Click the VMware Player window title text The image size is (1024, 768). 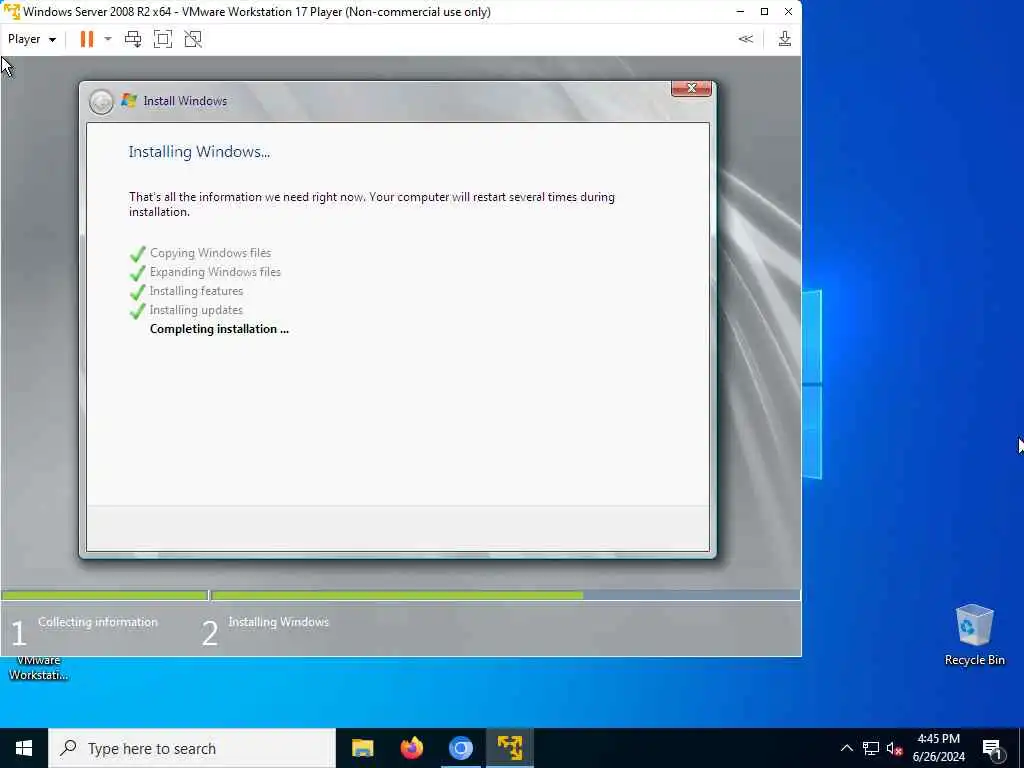pyautogui.click(x=257, y=12)
